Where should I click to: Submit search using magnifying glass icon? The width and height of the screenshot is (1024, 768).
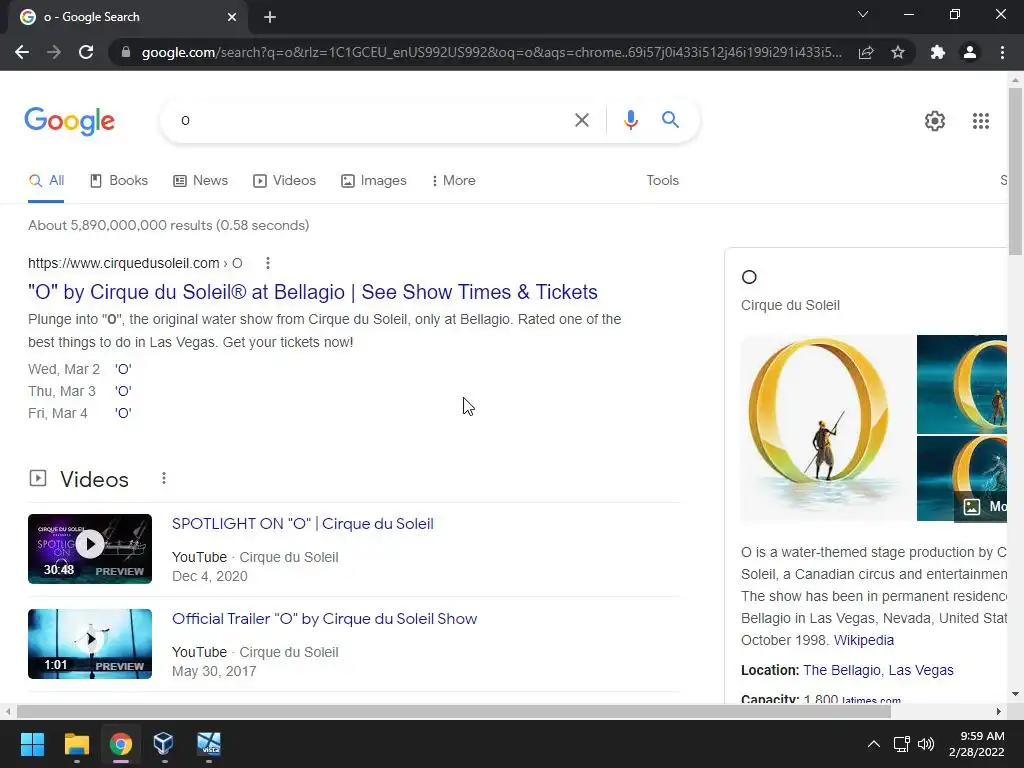pos(670,120)
